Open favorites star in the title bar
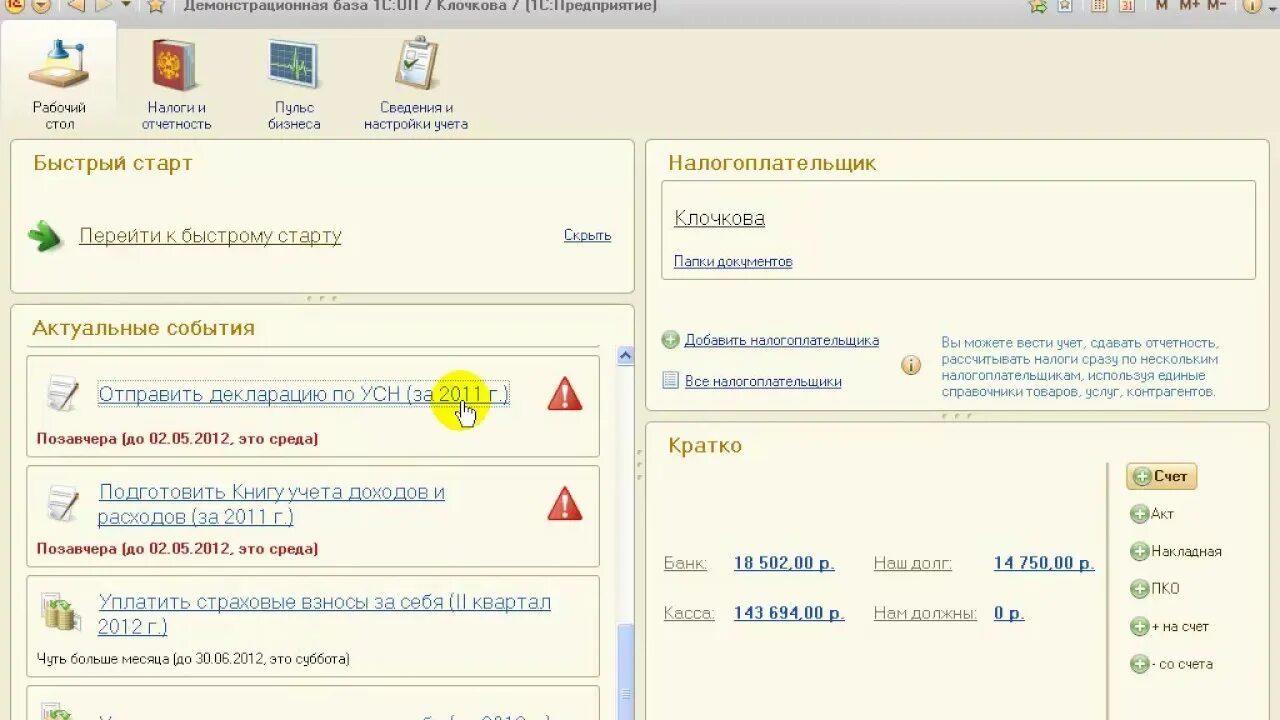 click(156, 6)
